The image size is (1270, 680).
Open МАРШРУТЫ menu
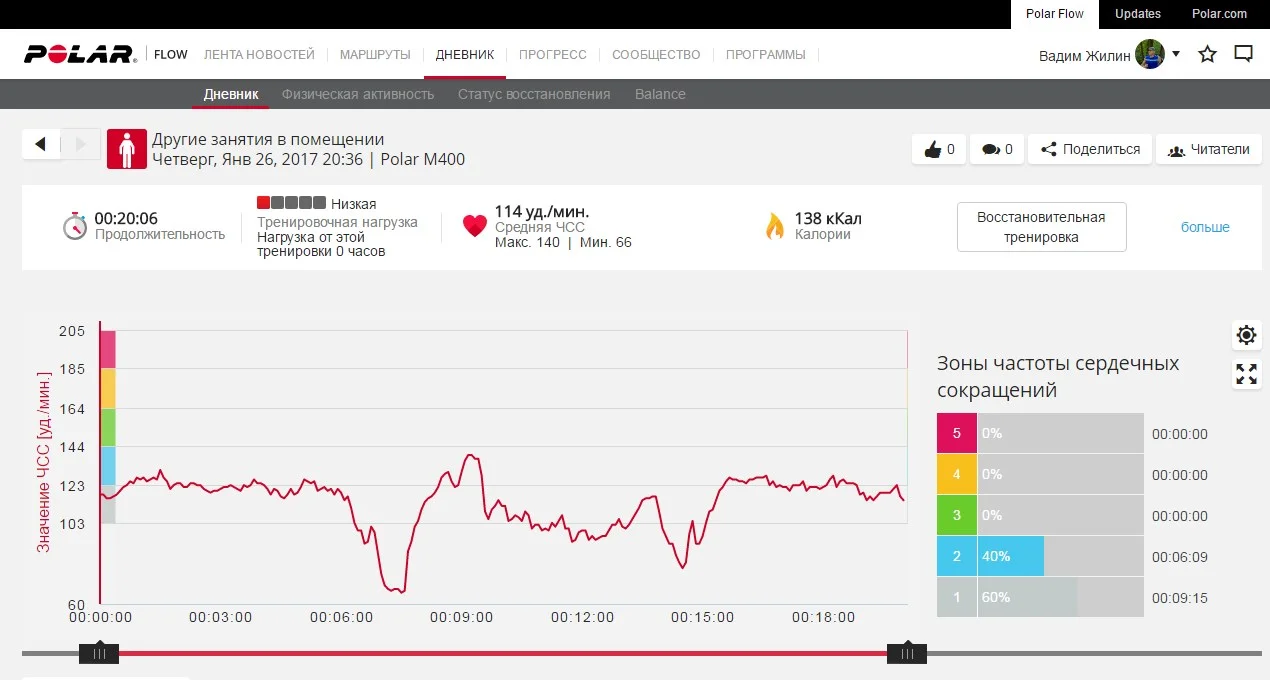coord(375,55)
